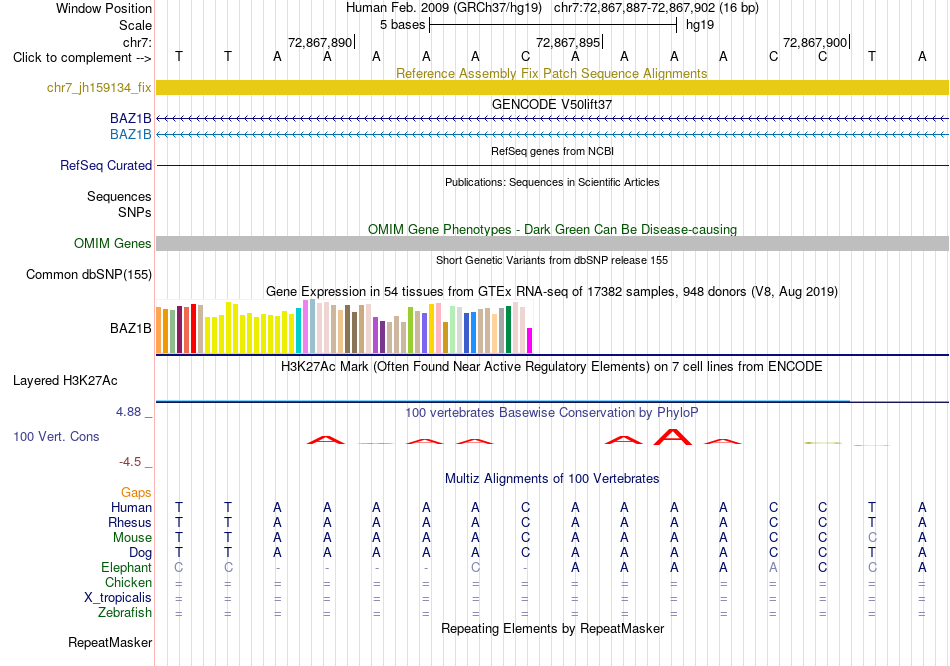
Task: Open 'Multiz Alignments of 100 Vertebrates' title
Action: point(552,479)
